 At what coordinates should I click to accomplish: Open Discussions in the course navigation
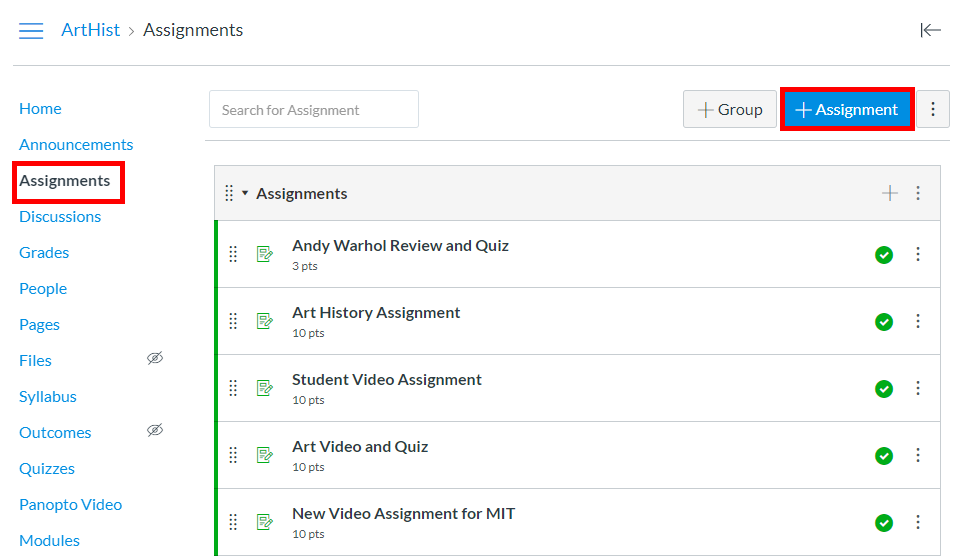pyautogui.click(x=60, y=216)
